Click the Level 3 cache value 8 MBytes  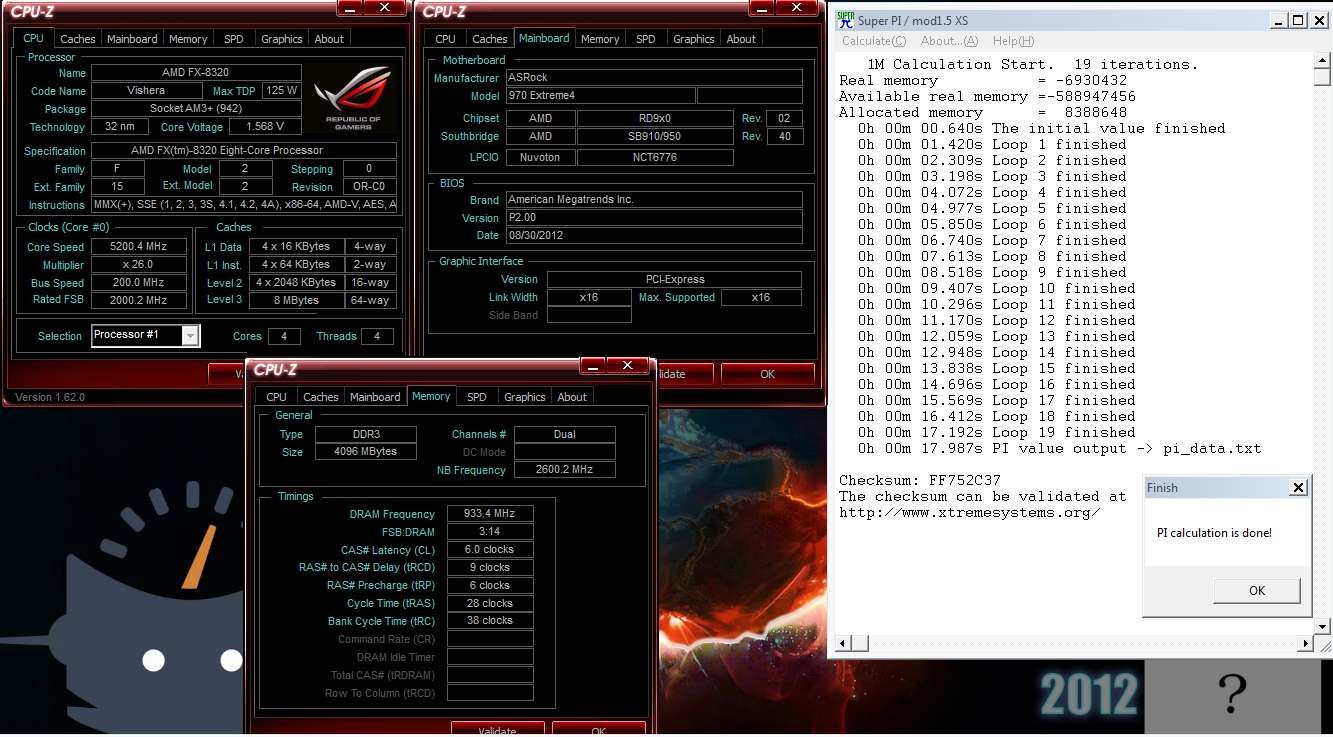[297, 300]
